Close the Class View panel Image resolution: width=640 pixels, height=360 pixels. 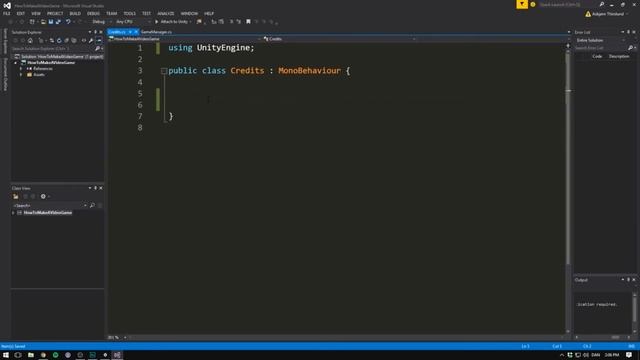[101, 188]
